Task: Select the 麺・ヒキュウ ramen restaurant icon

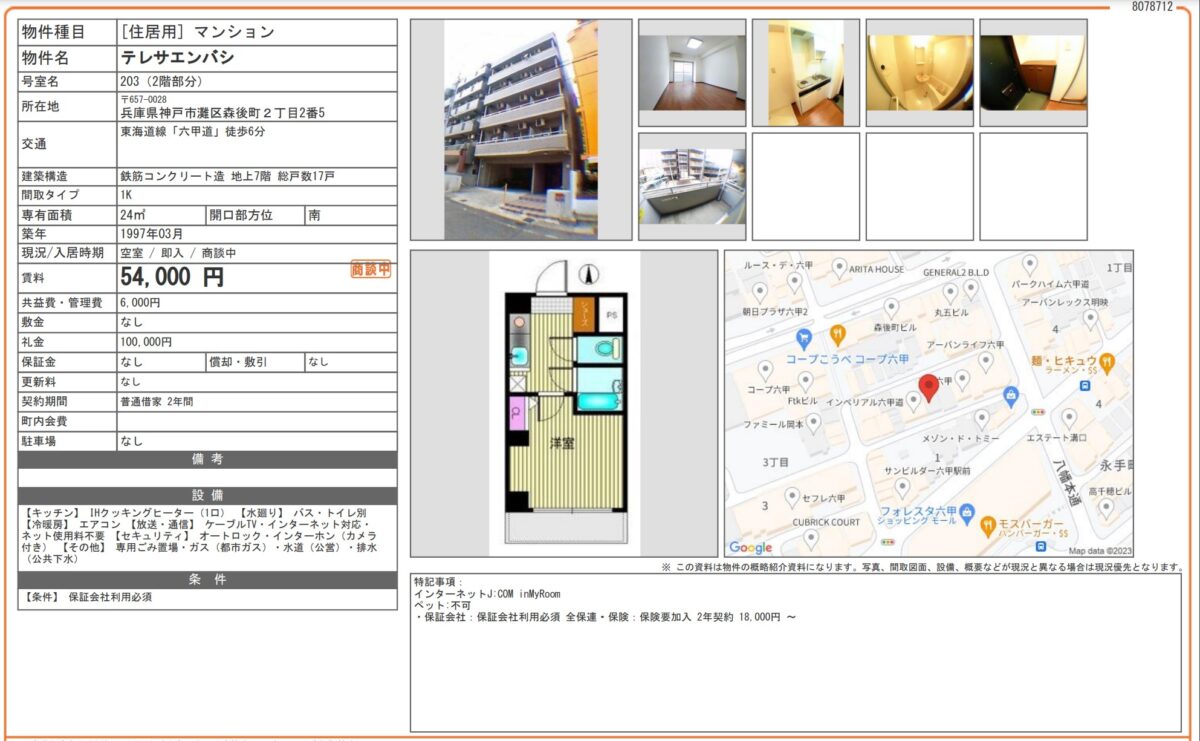Action: tap(1106, 361)
